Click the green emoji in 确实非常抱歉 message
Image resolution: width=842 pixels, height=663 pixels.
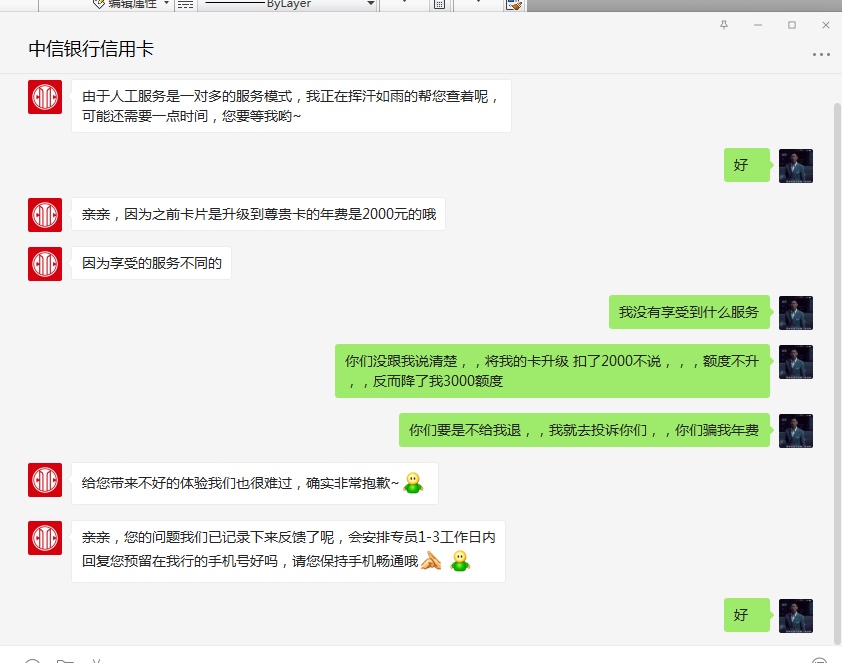coord(413,483)
